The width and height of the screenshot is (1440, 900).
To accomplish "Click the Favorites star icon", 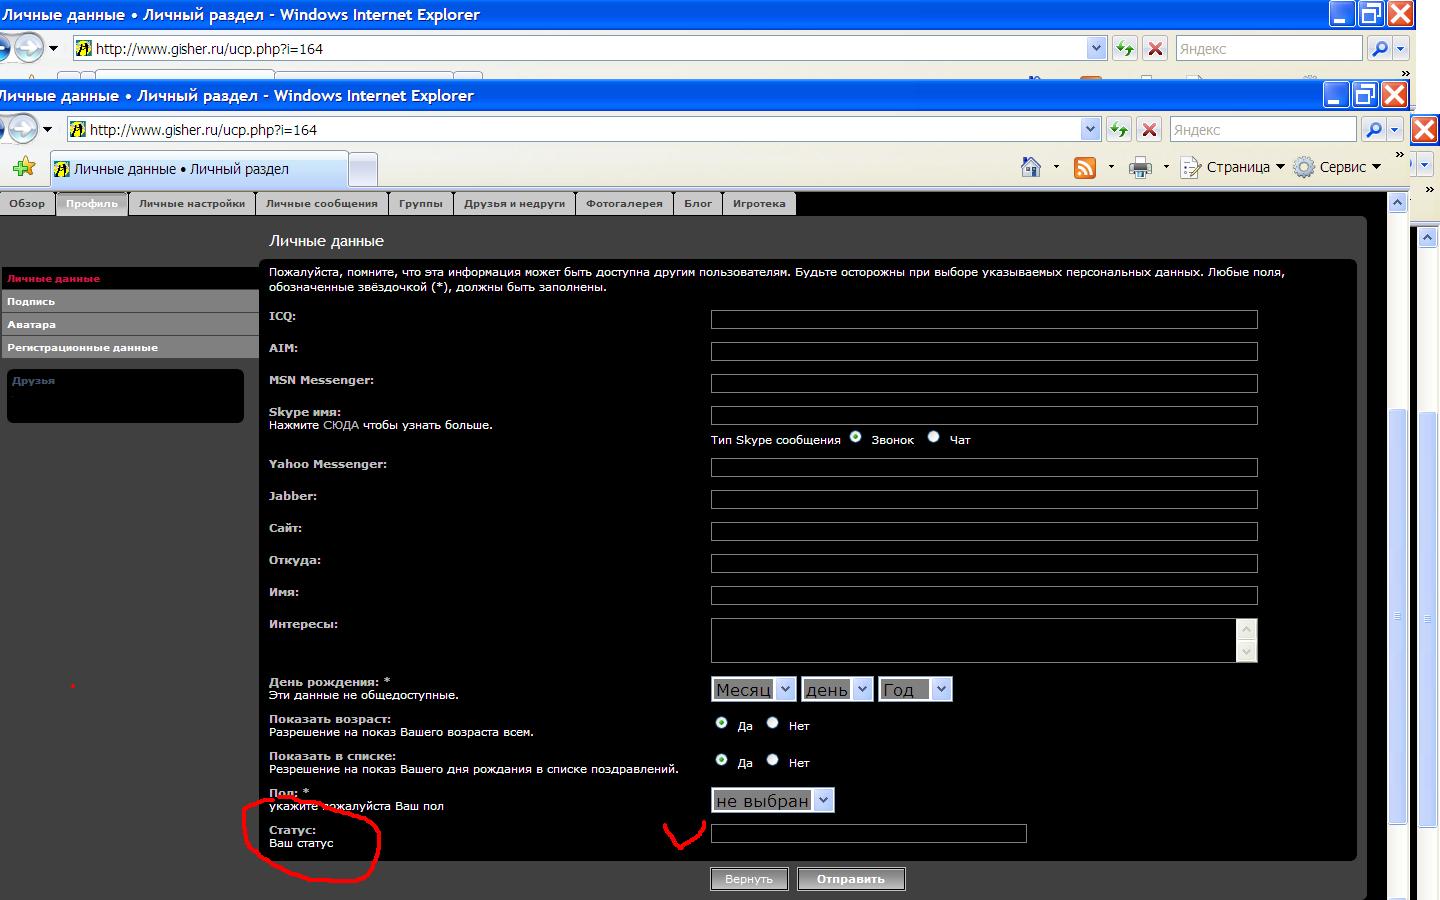I will click(x=23, y=168).
